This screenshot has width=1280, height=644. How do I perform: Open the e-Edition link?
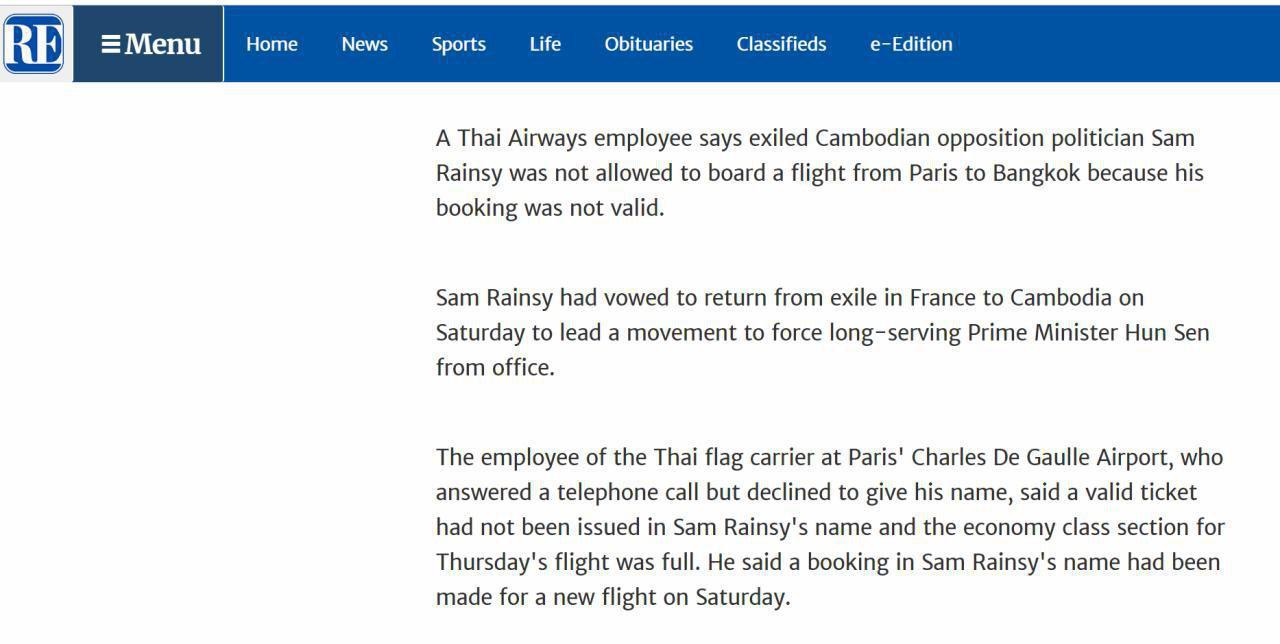911,44
